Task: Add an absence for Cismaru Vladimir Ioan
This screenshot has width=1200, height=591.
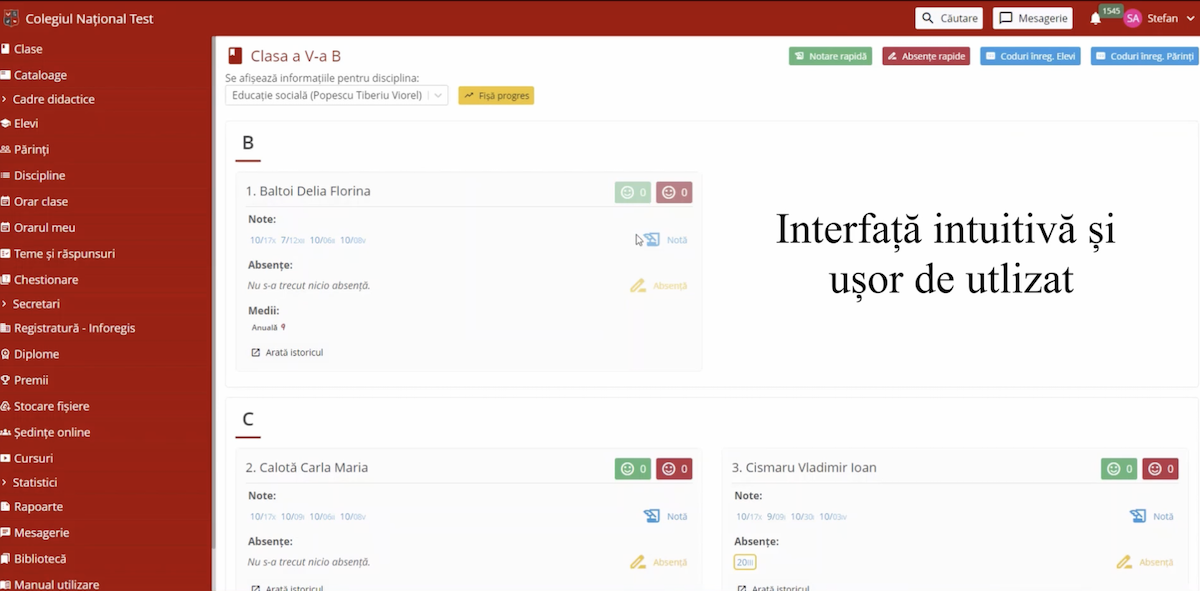Action: coord(1145,562)
